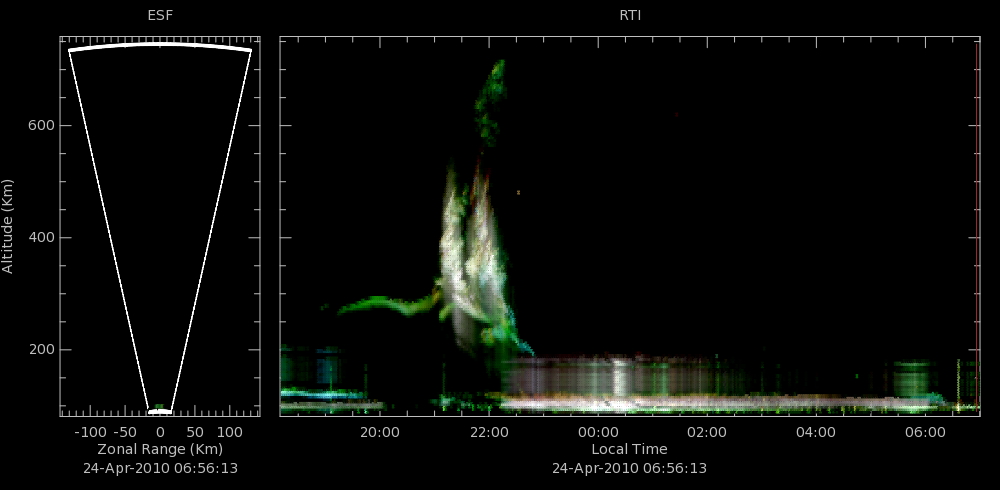Click altitude tick label 600
Image resolution: width=1000 pixels, height=490 pixels.
pyautogui.click(x=41, y=126)
